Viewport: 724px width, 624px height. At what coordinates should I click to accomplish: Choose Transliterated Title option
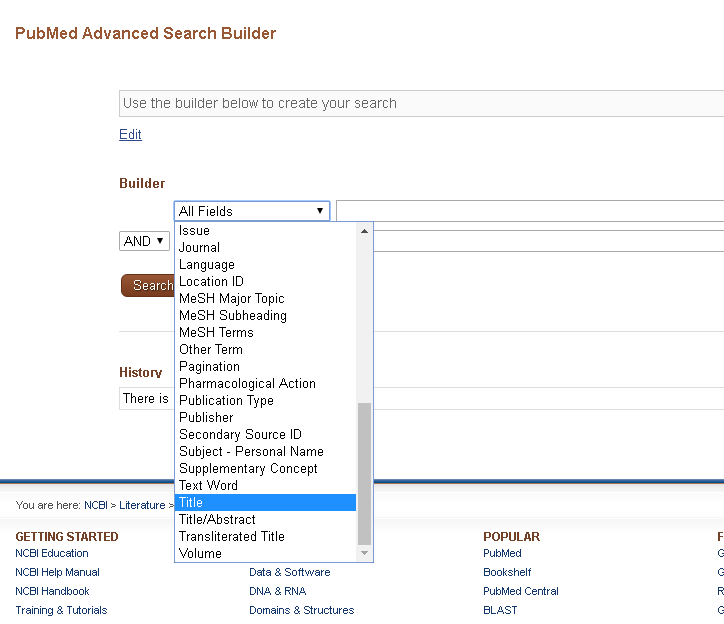pos(265,537)
